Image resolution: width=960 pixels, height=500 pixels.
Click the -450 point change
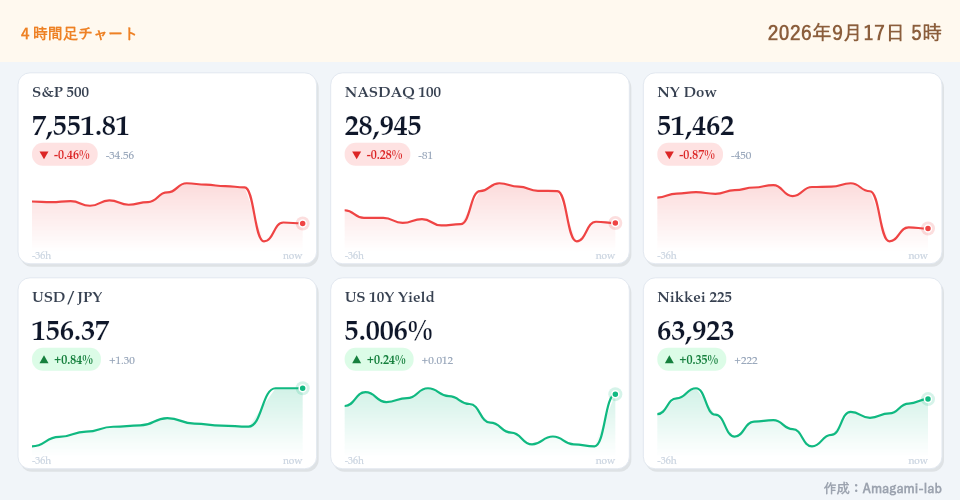(x=741, y=155)
